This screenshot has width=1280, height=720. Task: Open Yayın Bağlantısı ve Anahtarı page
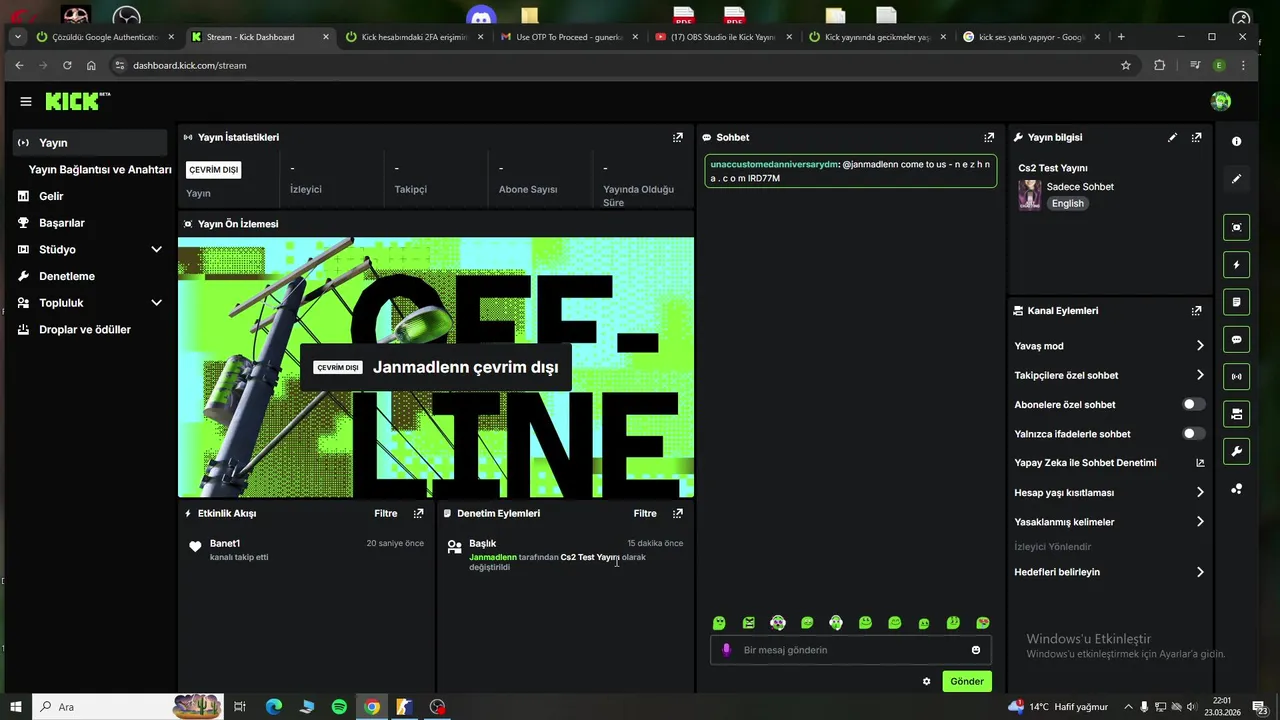click(x=100, y=170)
